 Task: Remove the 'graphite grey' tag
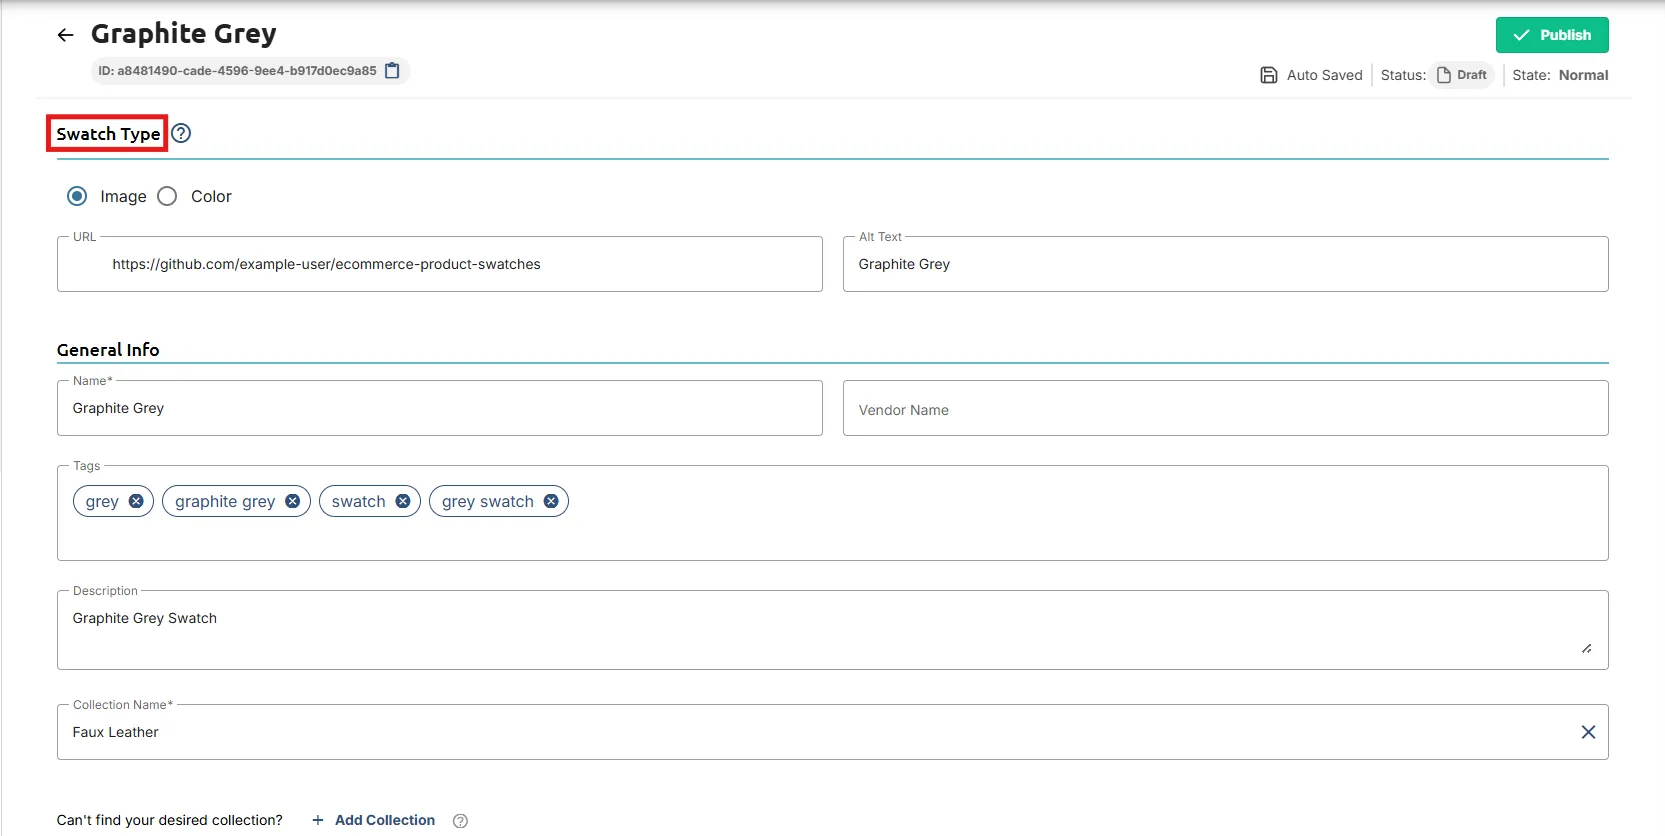pyautogui.click(x=292, y=501)
